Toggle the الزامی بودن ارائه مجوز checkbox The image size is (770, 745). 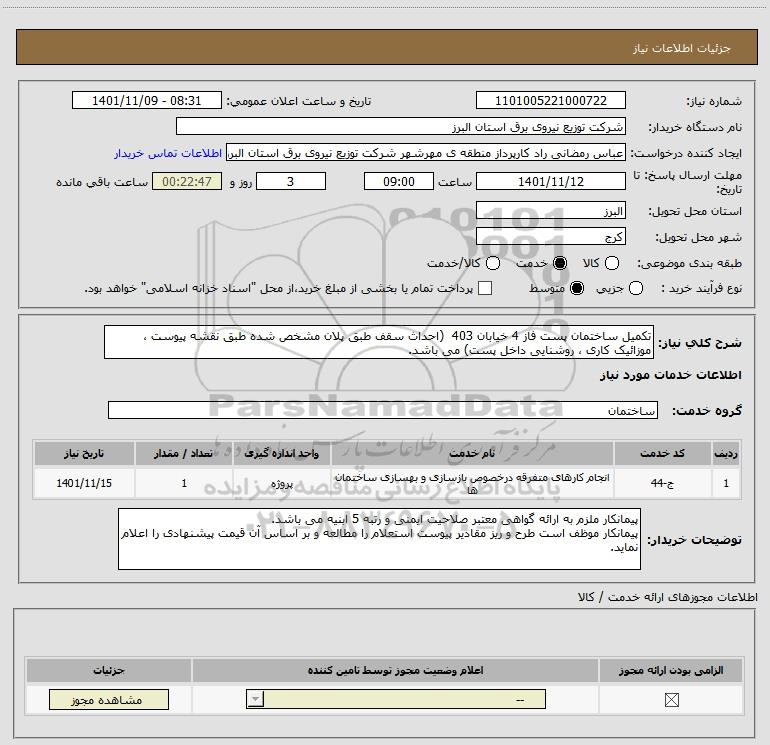click(671, 700)
